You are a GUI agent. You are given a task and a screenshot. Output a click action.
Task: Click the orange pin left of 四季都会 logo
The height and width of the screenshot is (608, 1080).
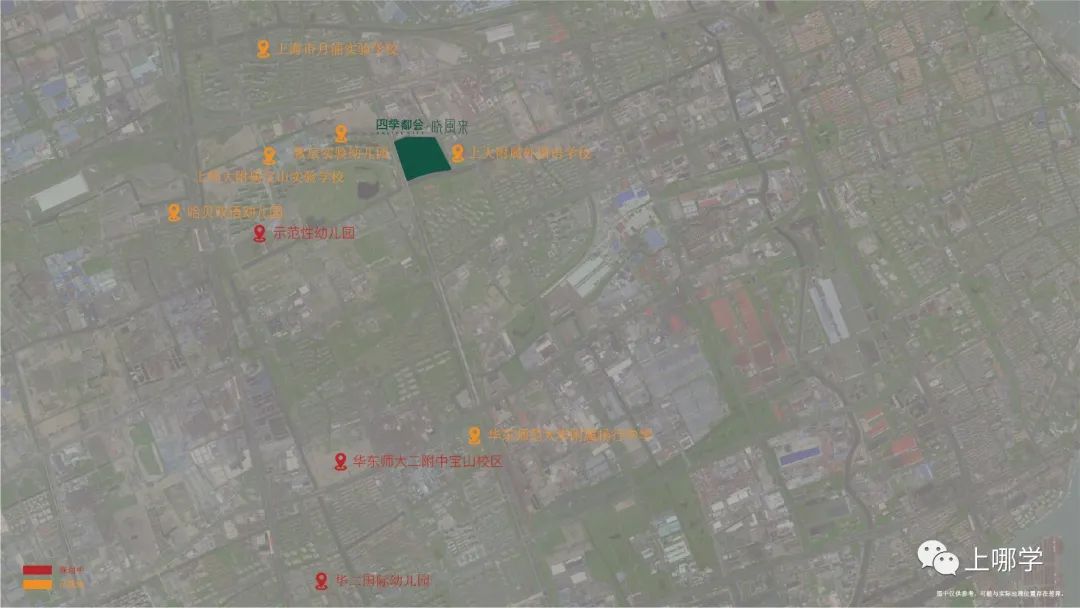pos(341,132)
